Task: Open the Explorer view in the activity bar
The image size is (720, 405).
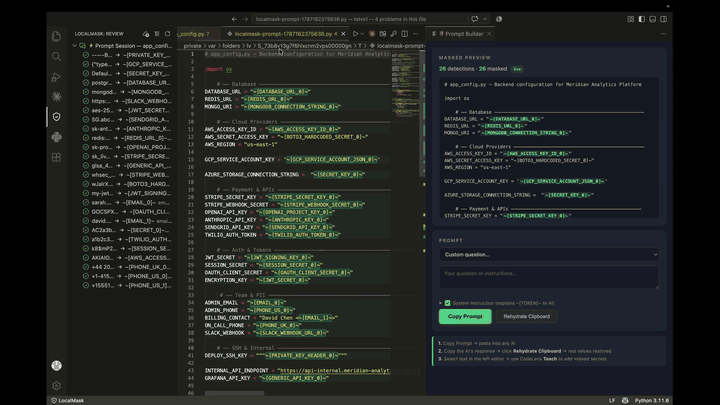Action: [x=56, y=36]
